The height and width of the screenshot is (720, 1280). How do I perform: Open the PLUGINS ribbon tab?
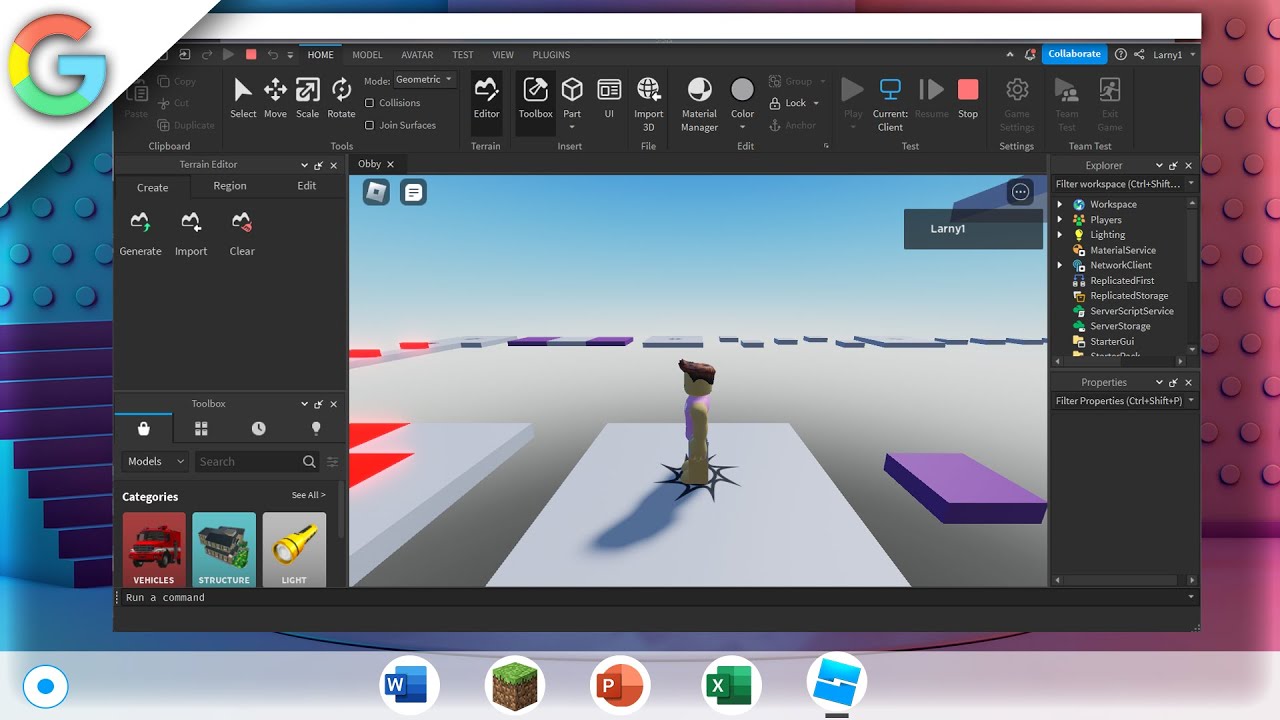coord(551,55)
